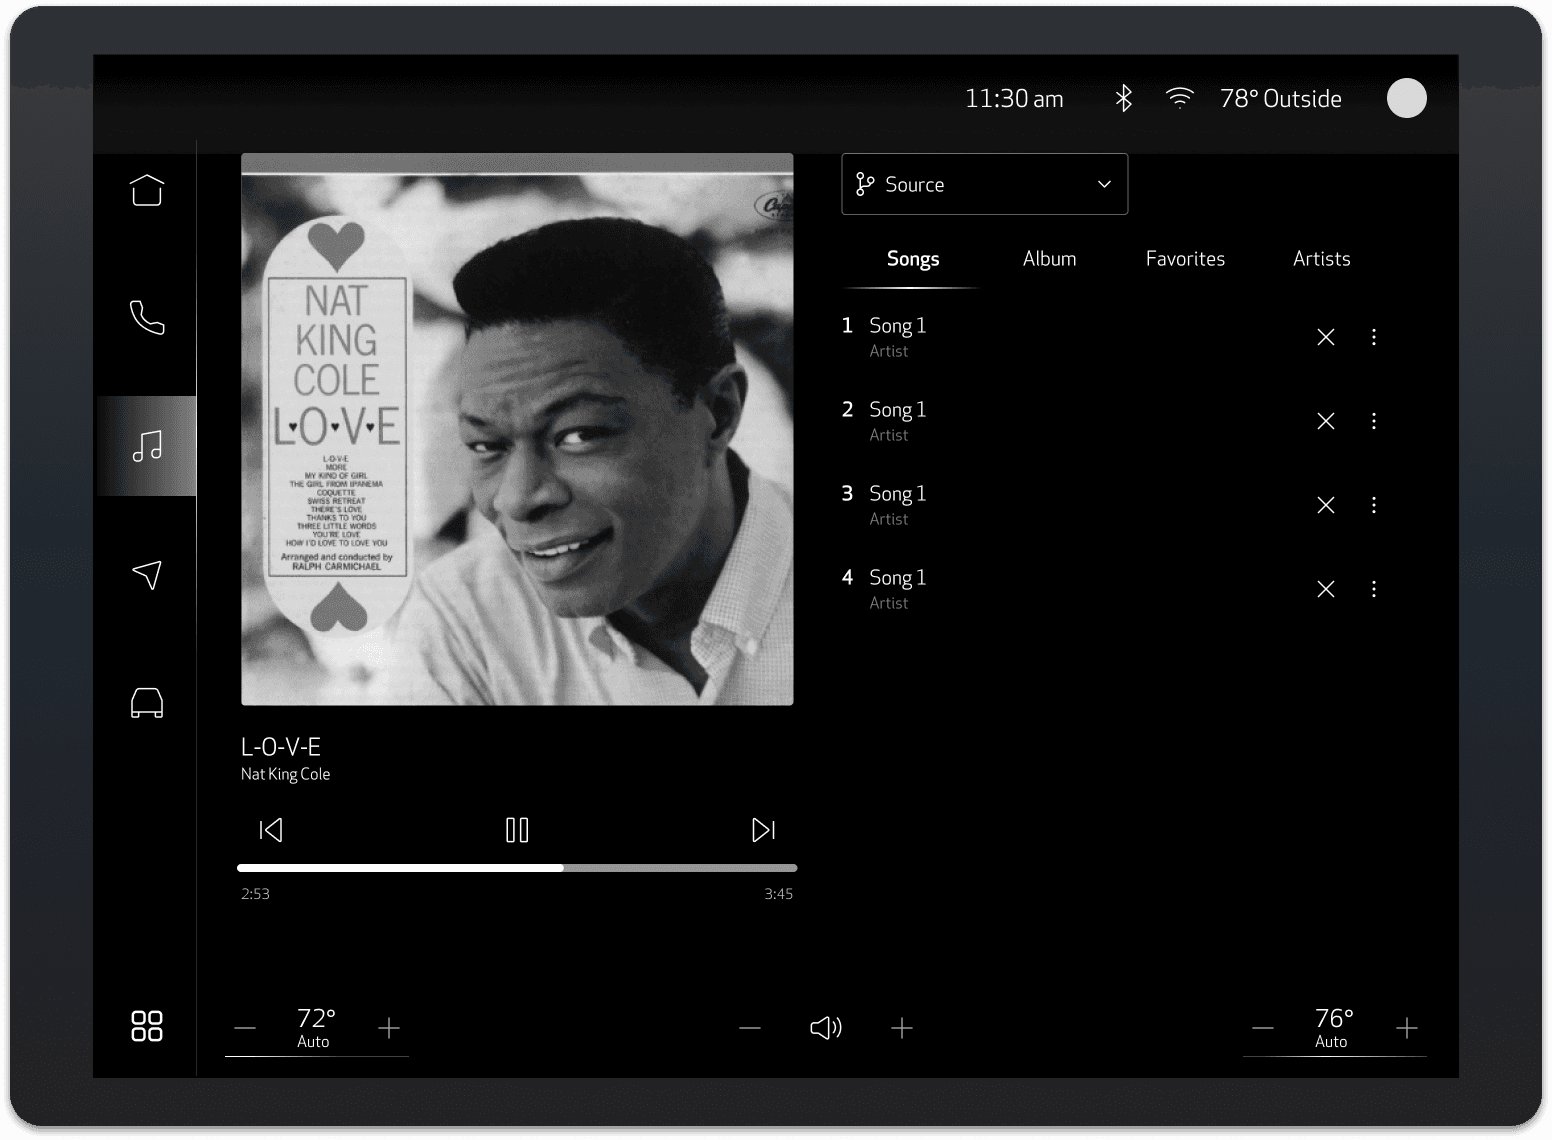Open the user profile circle
This screenshot has width=1552, height=1140.
point(1406,98)
